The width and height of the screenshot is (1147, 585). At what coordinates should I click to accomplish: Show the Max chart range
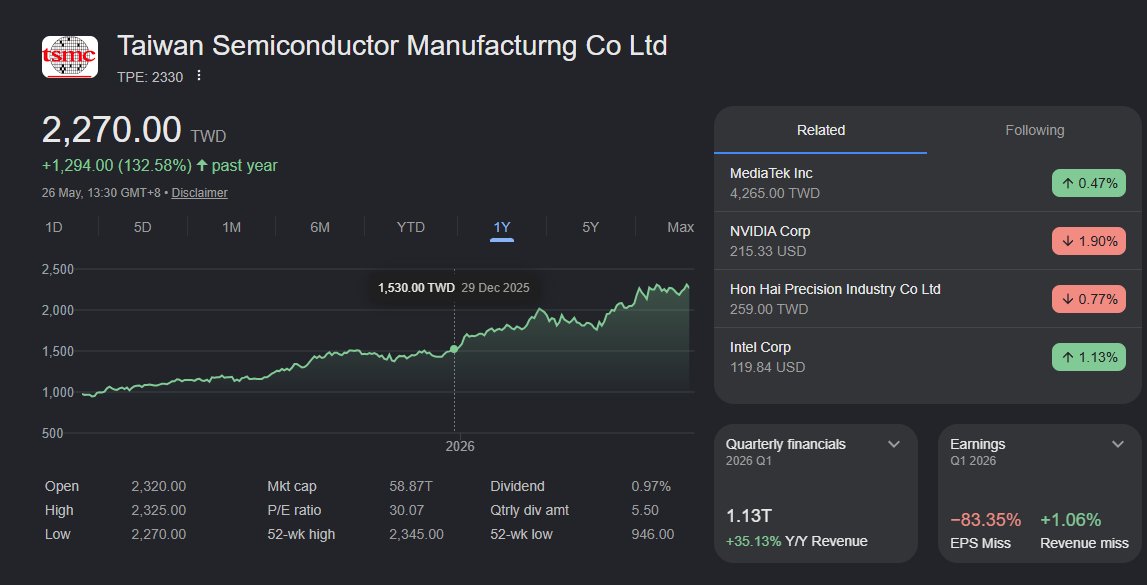coord(680,227)
